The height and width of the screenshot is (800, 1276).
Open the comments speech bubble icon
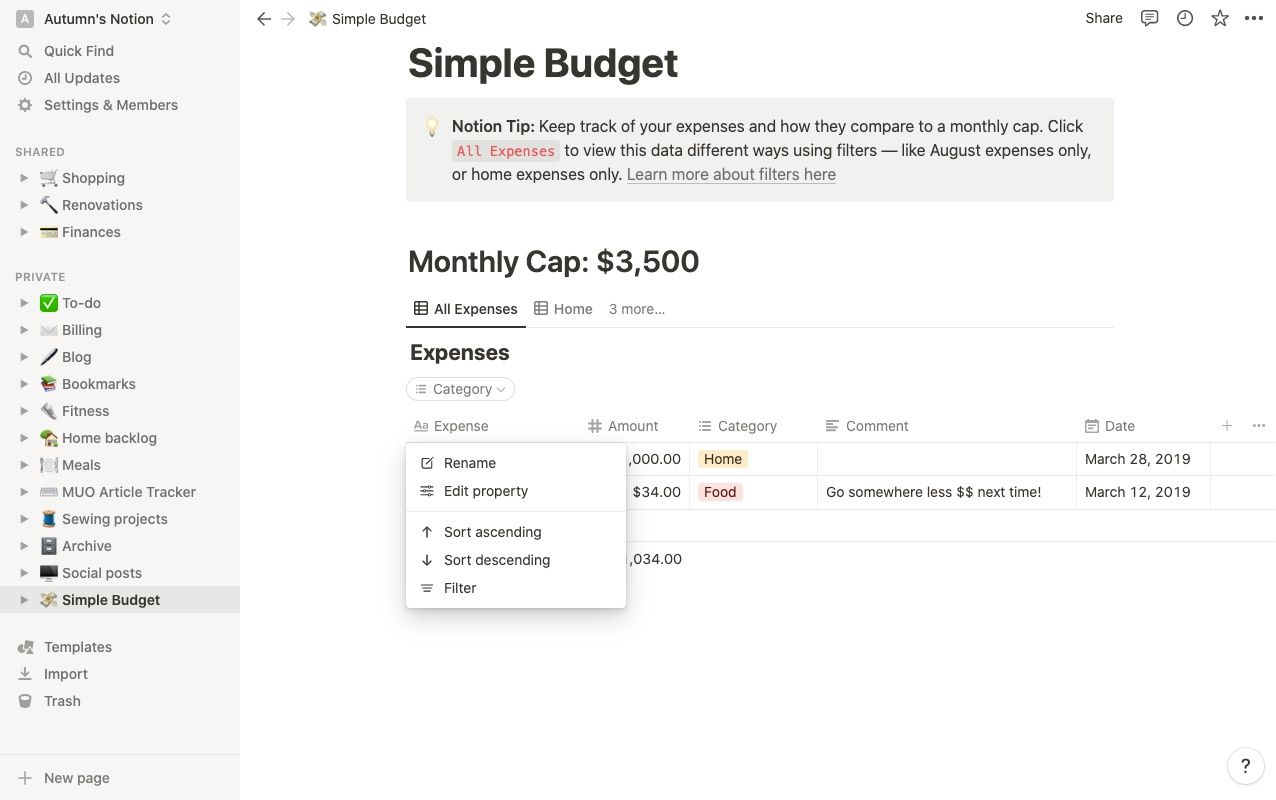pyautogui.click(x=1150, y=18)
